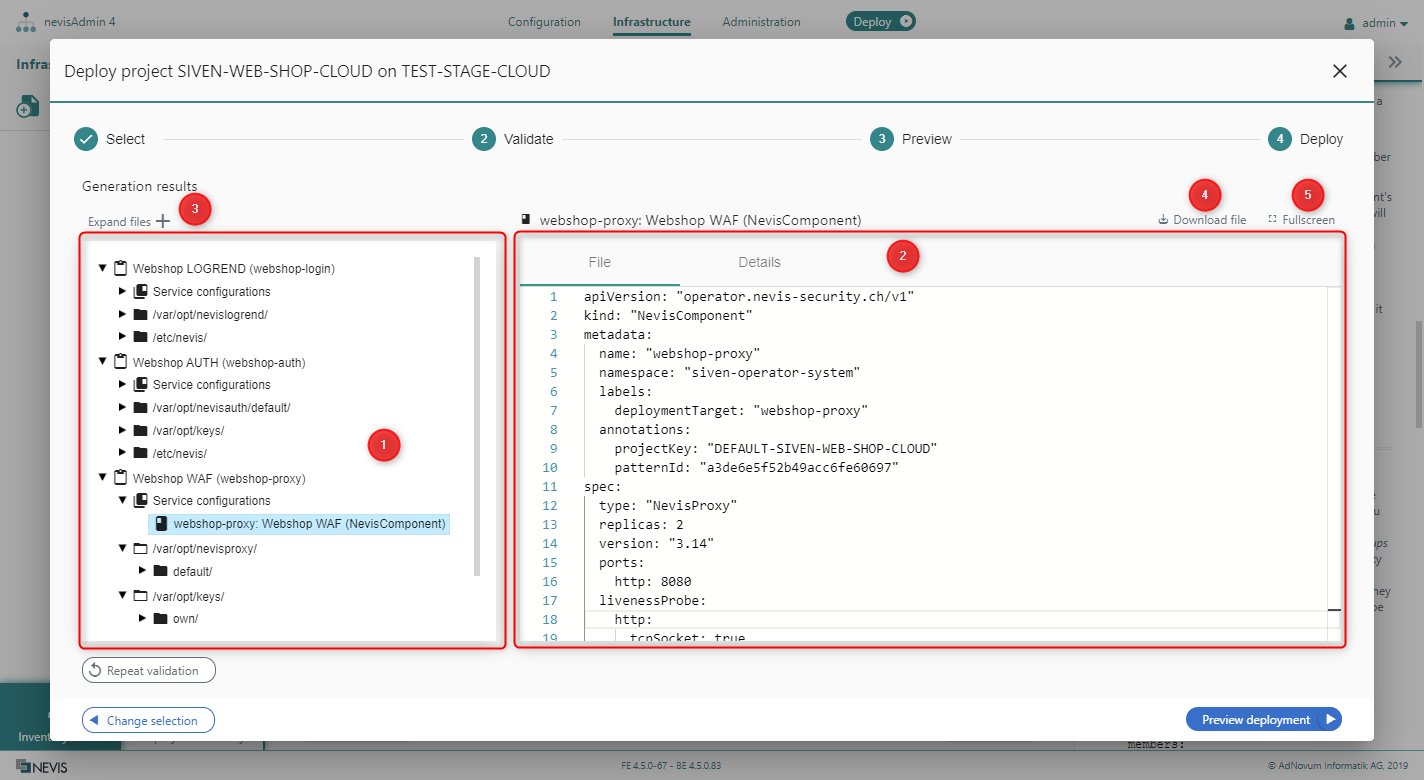This screenshot has height=780, width=1424.
Task: Select the webshop-proxy NevisComponent file
Action: (x=299, y=524)
